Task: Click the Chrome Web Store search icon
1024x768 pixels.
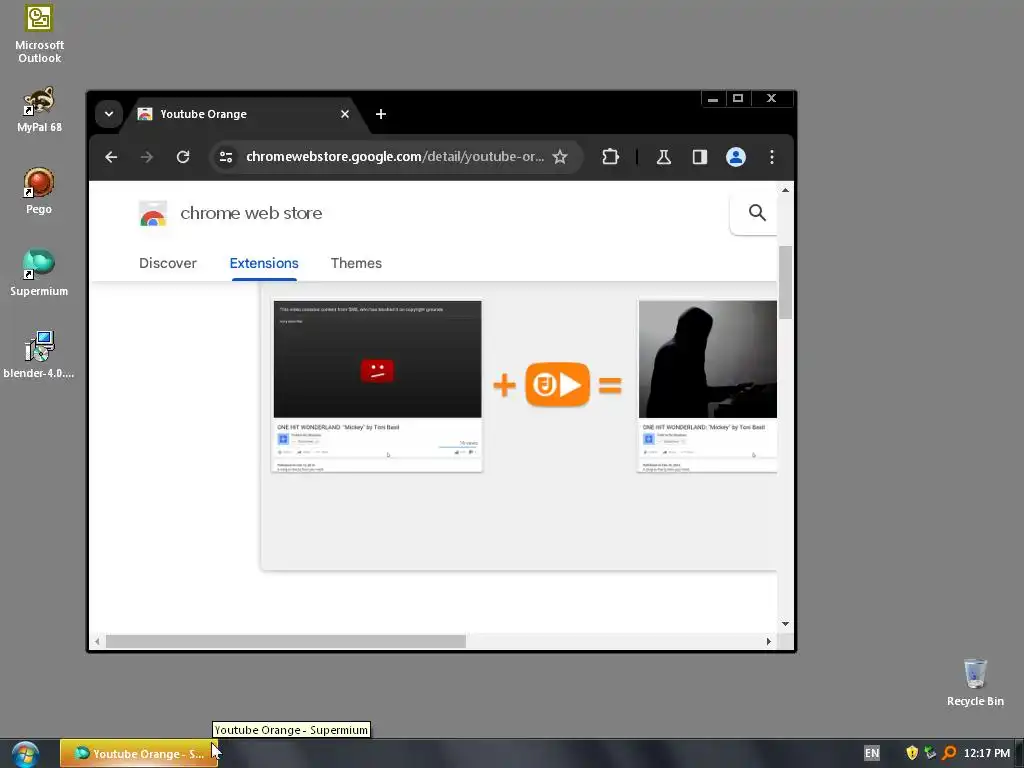Action: coord(757,212)
